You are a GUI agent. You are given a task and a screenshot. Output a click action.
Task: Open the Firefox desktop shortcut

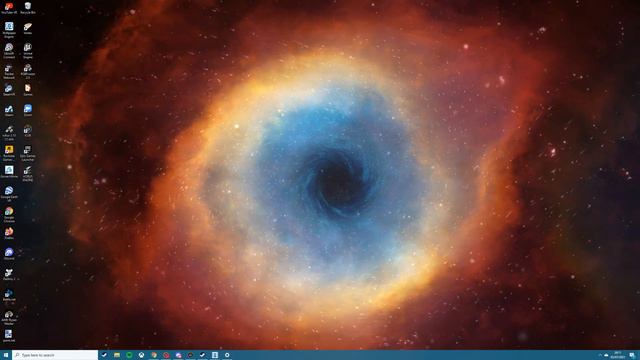[x=9, y=233]
